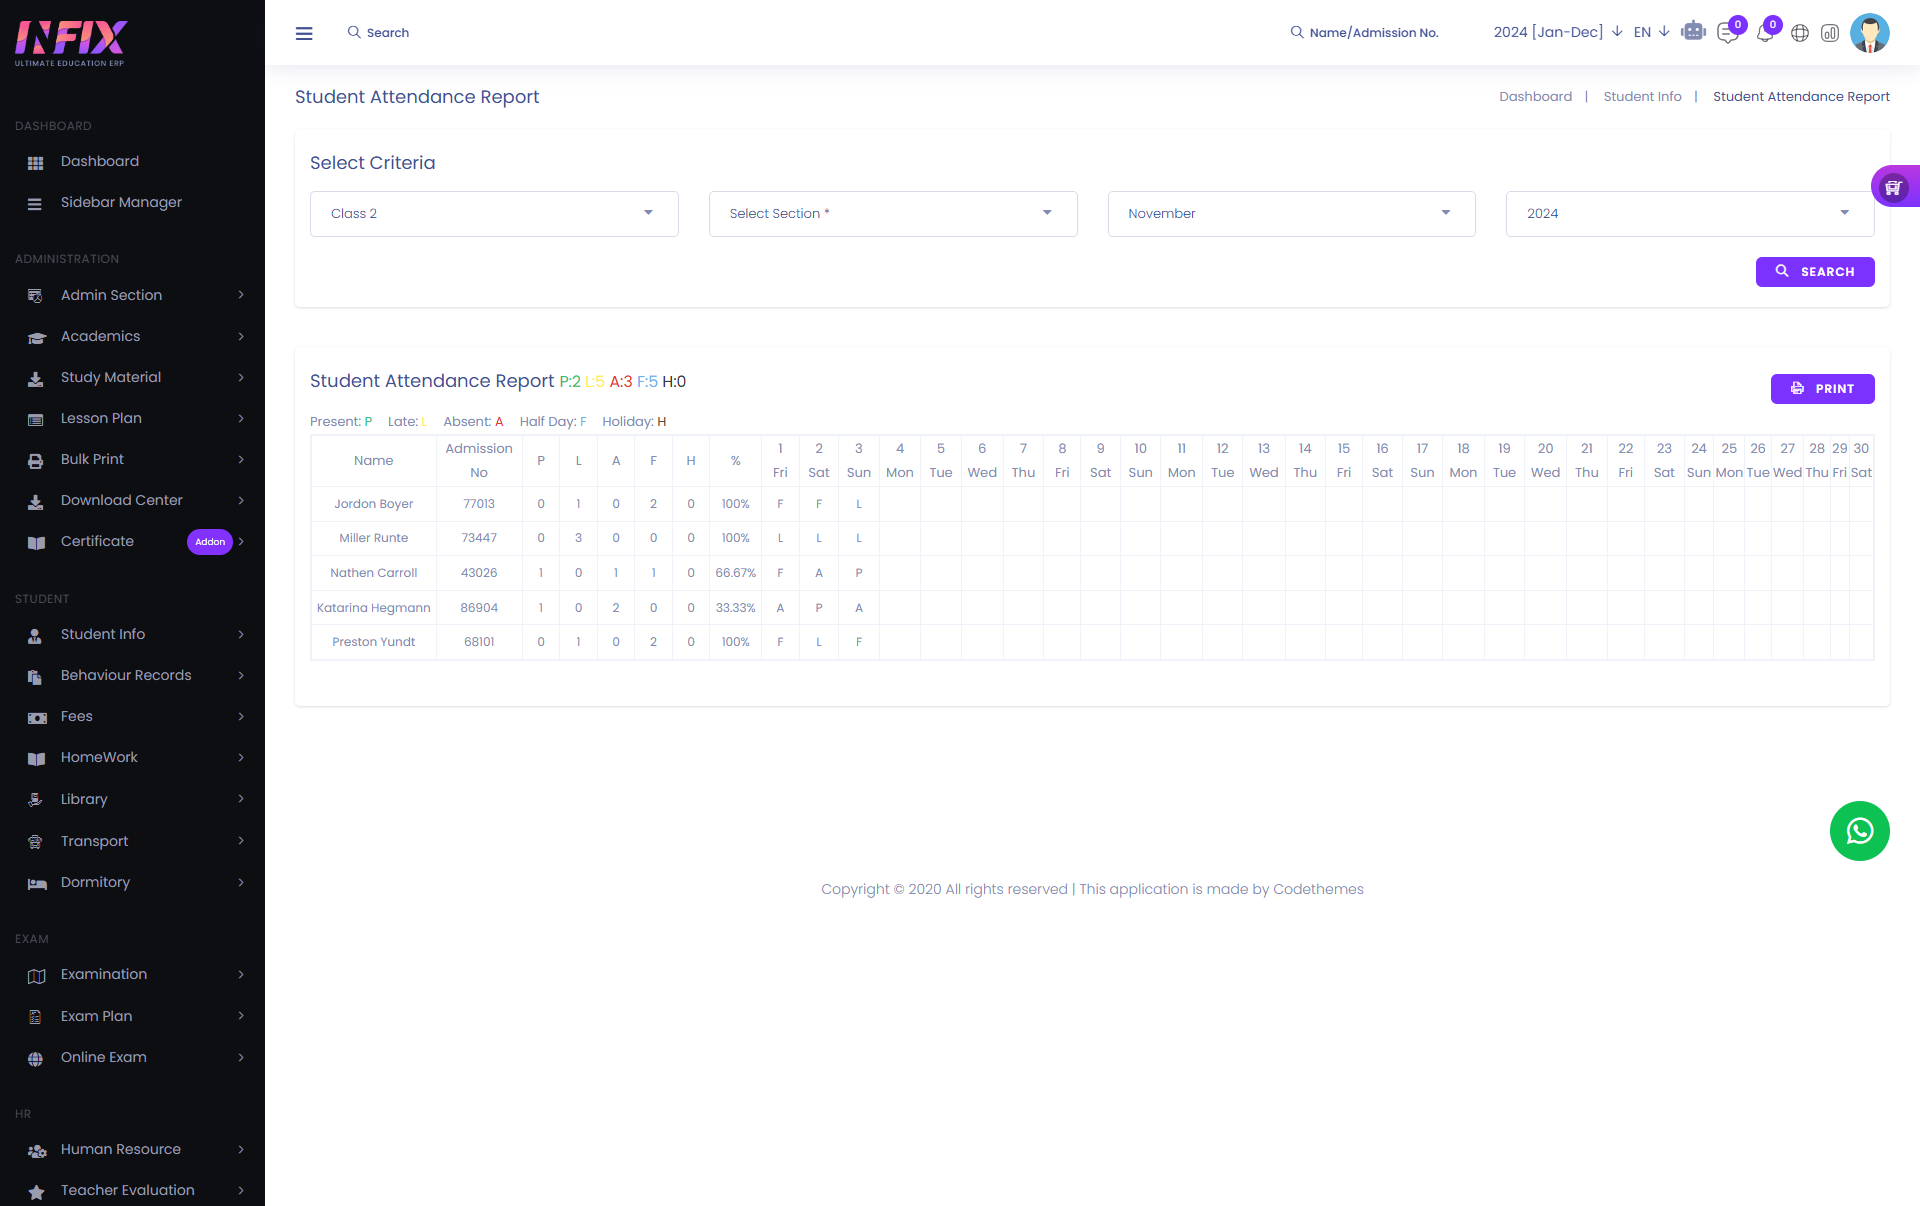Open Dashboard from the sidebar

[x=100, y=161]
